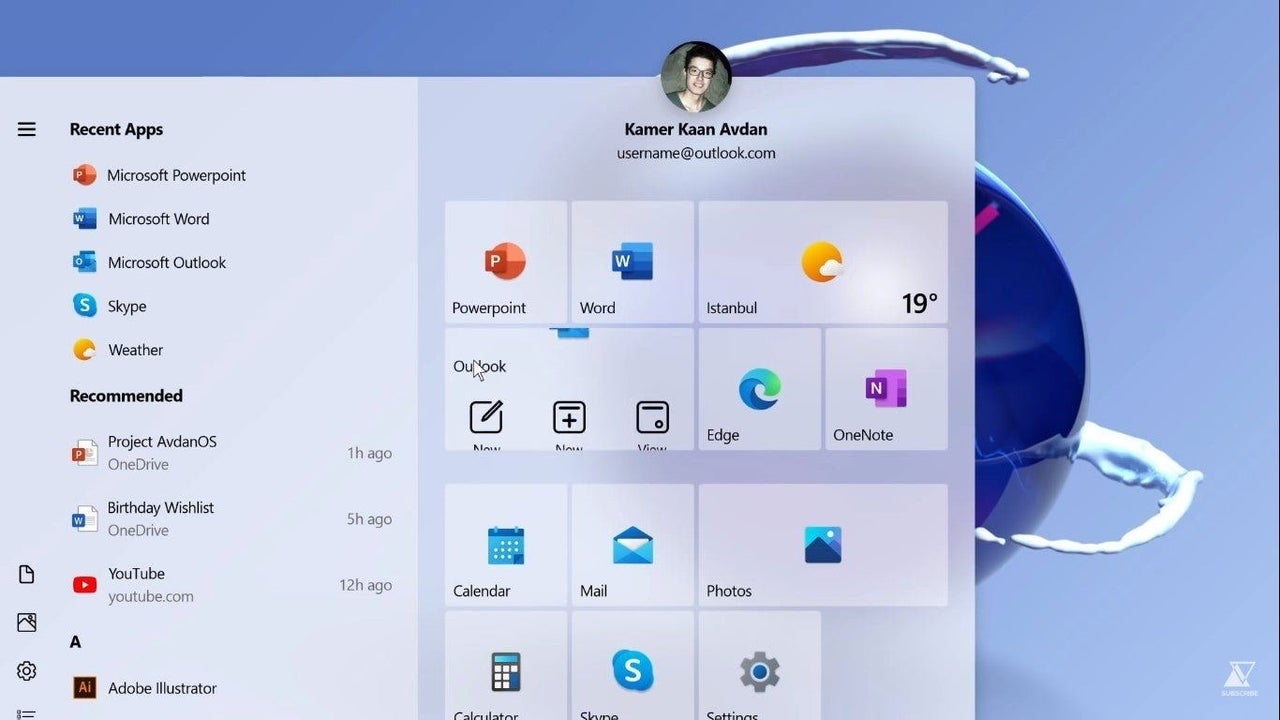The width and height of the screenshot is (1280, 720).
Task: Click the user profile picture
Action: click(696, 77)
